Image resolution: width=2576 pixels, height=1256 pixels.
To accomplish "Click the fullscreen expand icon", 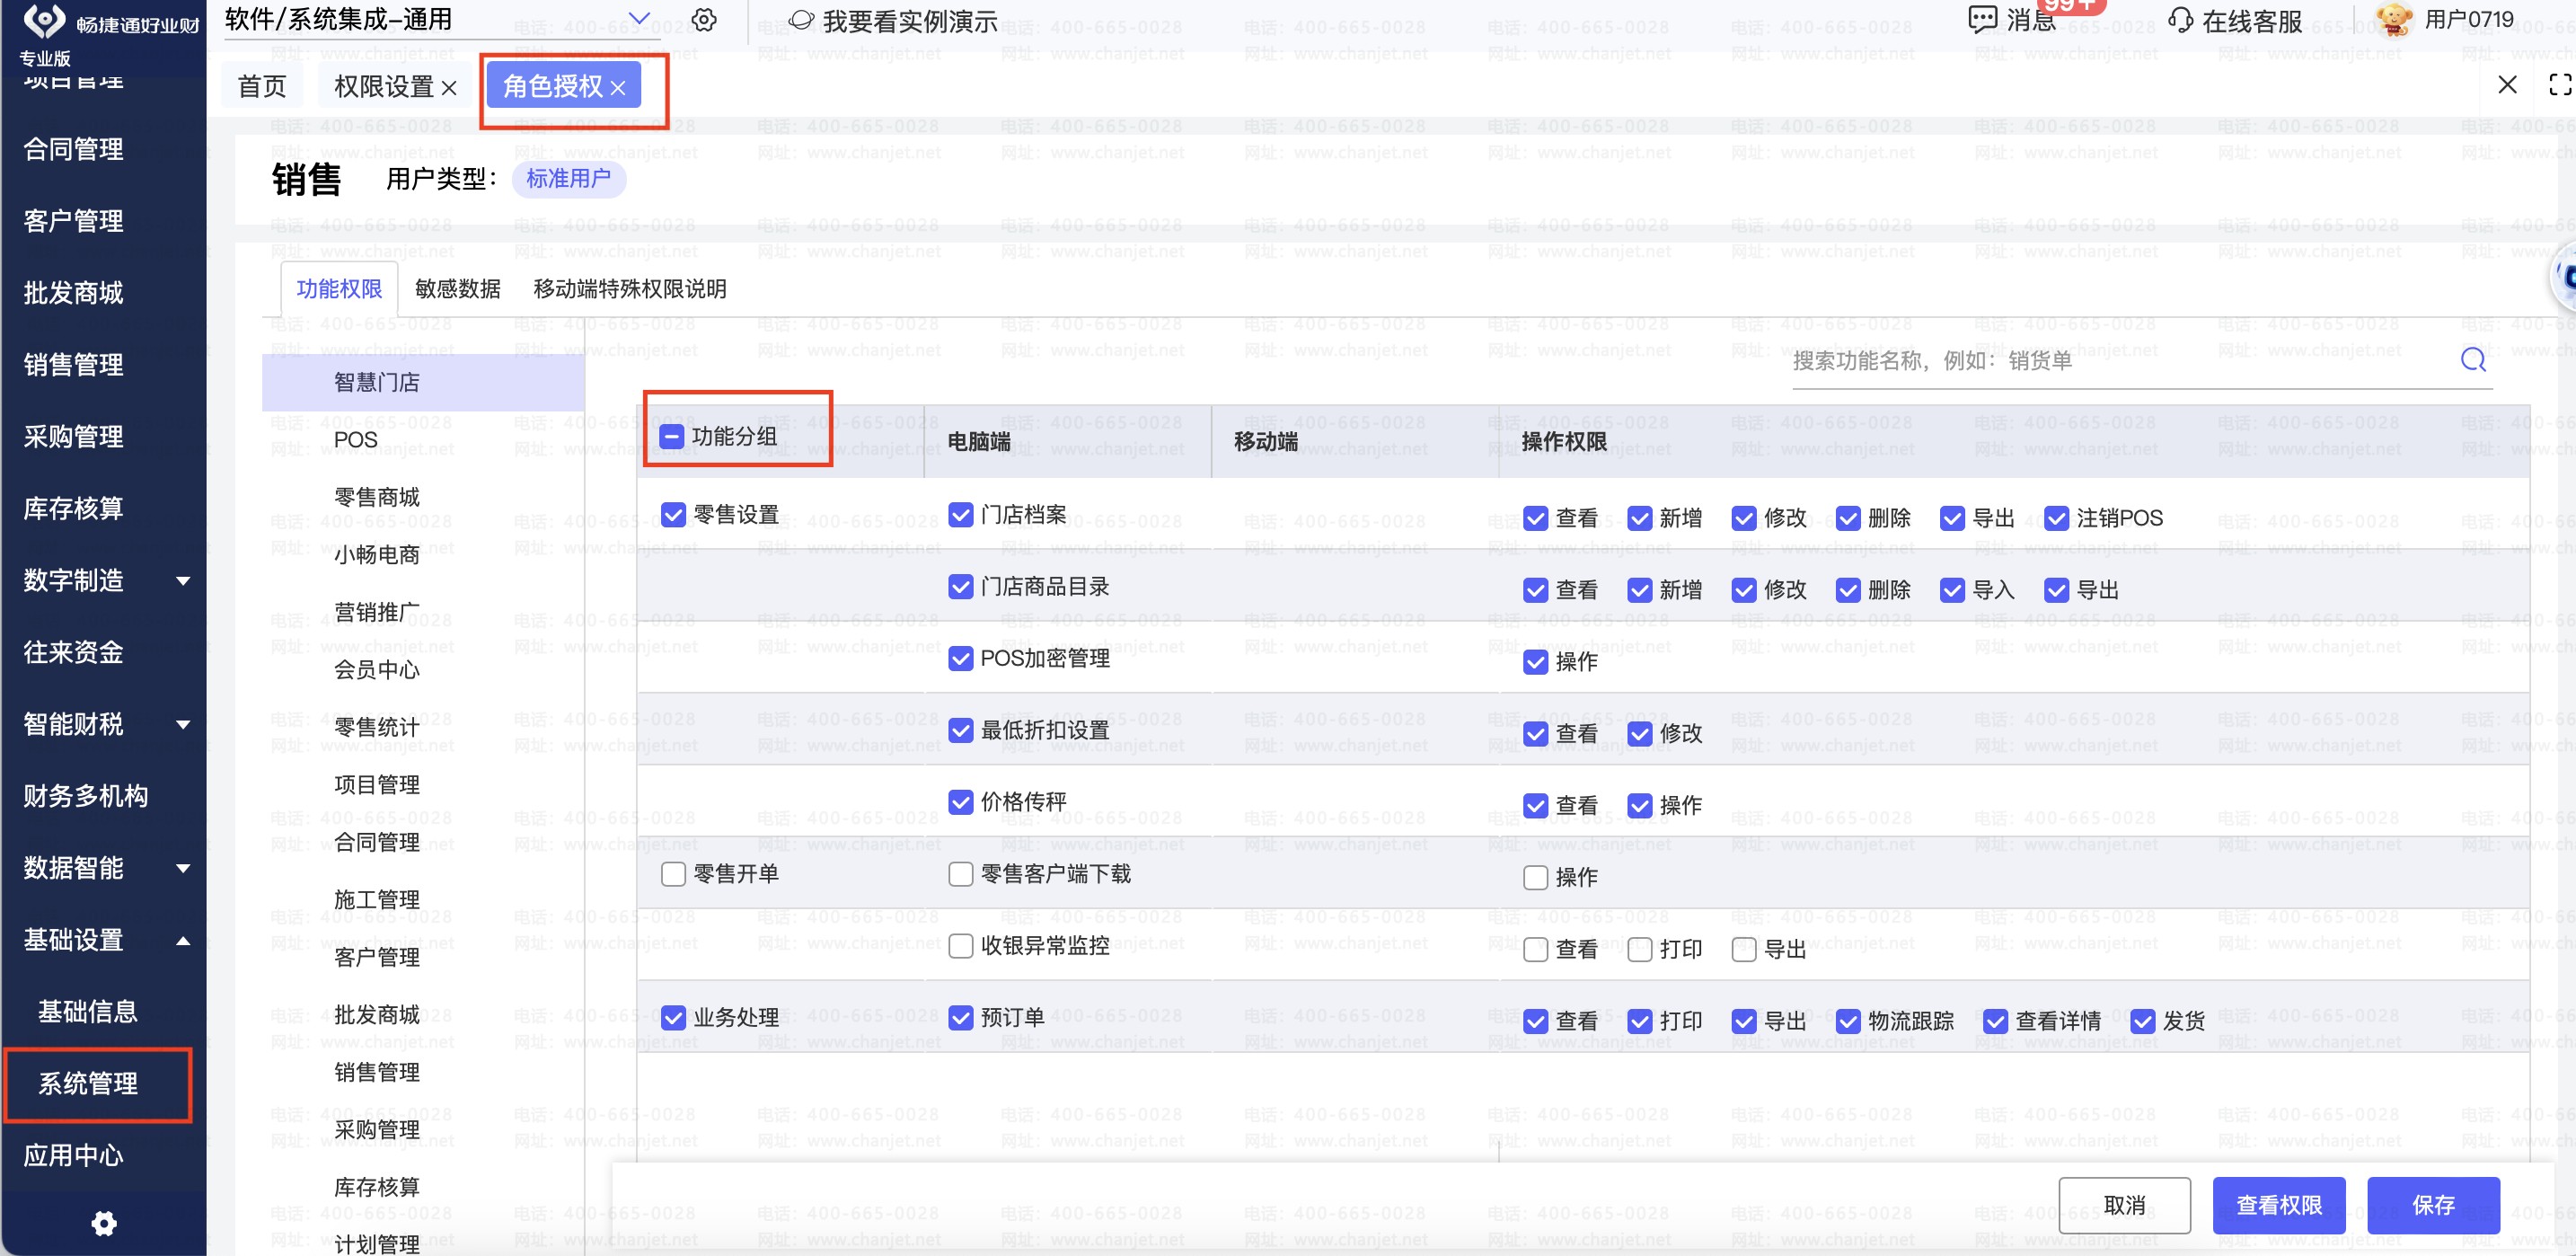I will coord(2560,85).
